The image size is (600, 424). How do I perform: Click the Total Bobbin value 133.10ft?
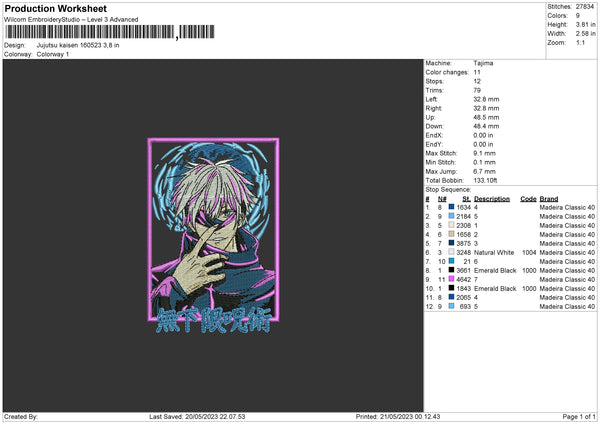[485, 181]
